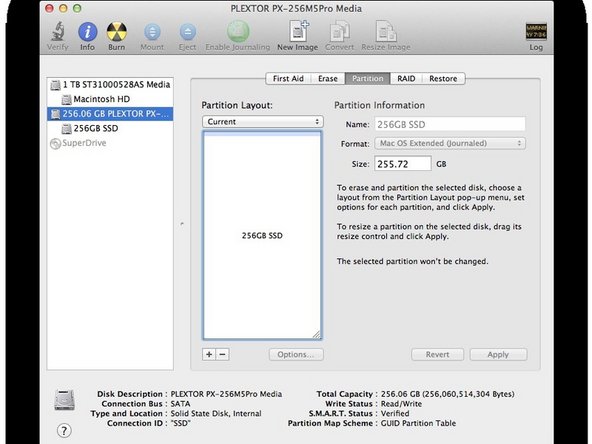The width and height of the screenshot is (592, 444).
Task: Click the Size 255.72 field
Action: [x=403, y=164]
